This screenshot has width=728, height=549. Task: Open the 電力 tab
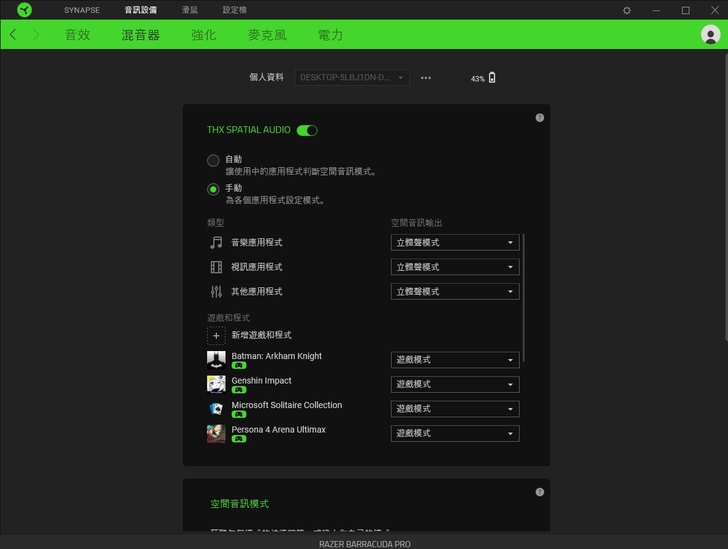coord(330,35)
